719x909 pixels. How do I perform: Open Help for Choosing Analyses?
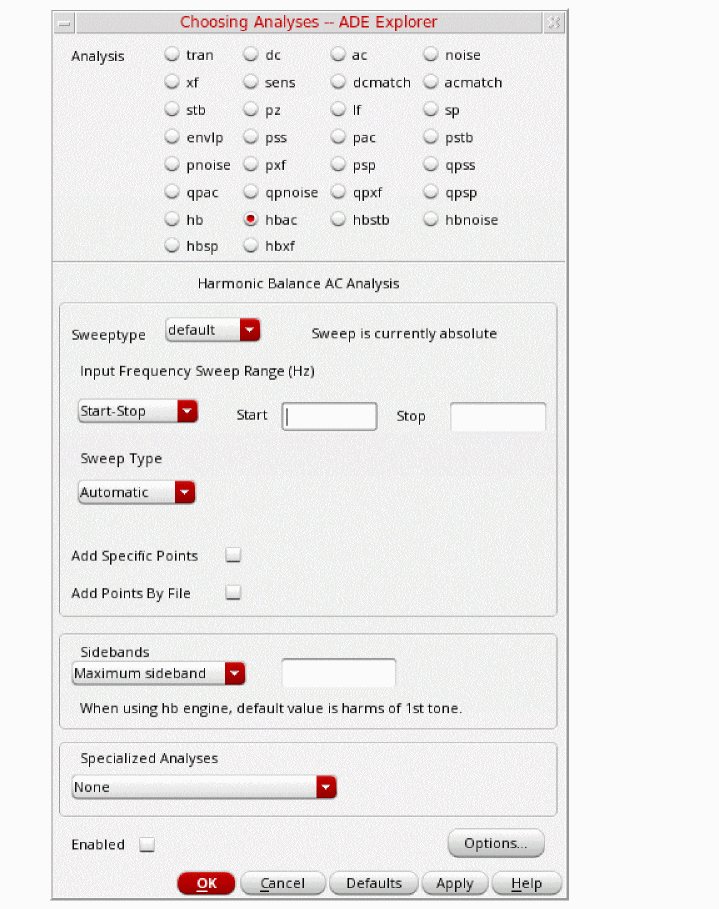pyautogui.click(x=526, y=883)
